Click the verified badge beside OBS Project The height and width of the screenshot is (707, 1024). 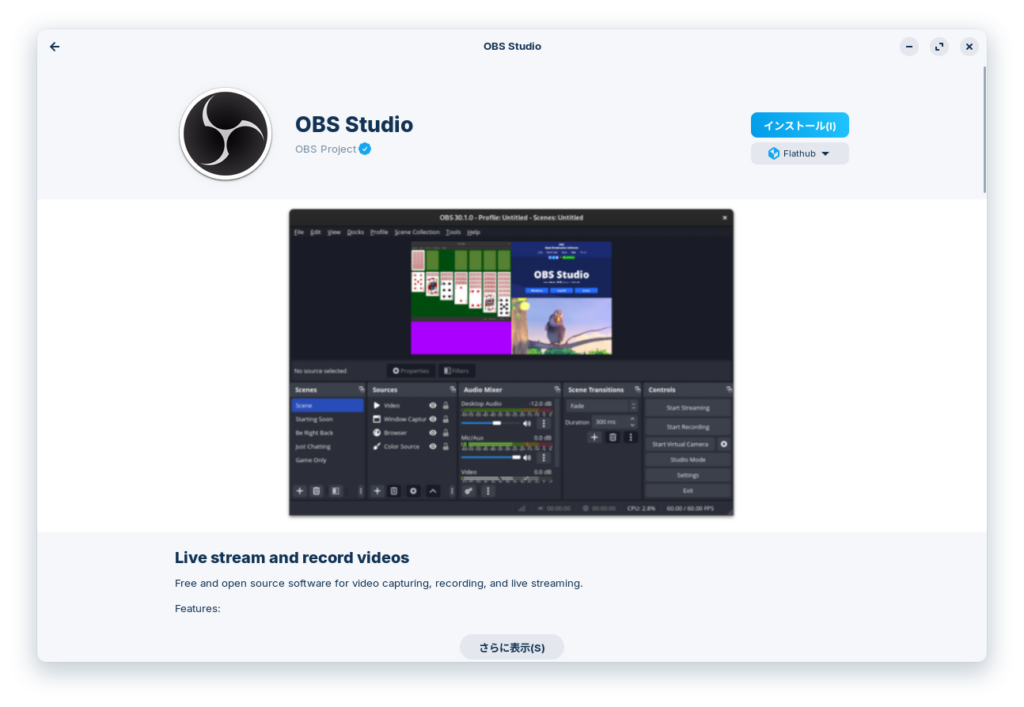pos(365,149)
